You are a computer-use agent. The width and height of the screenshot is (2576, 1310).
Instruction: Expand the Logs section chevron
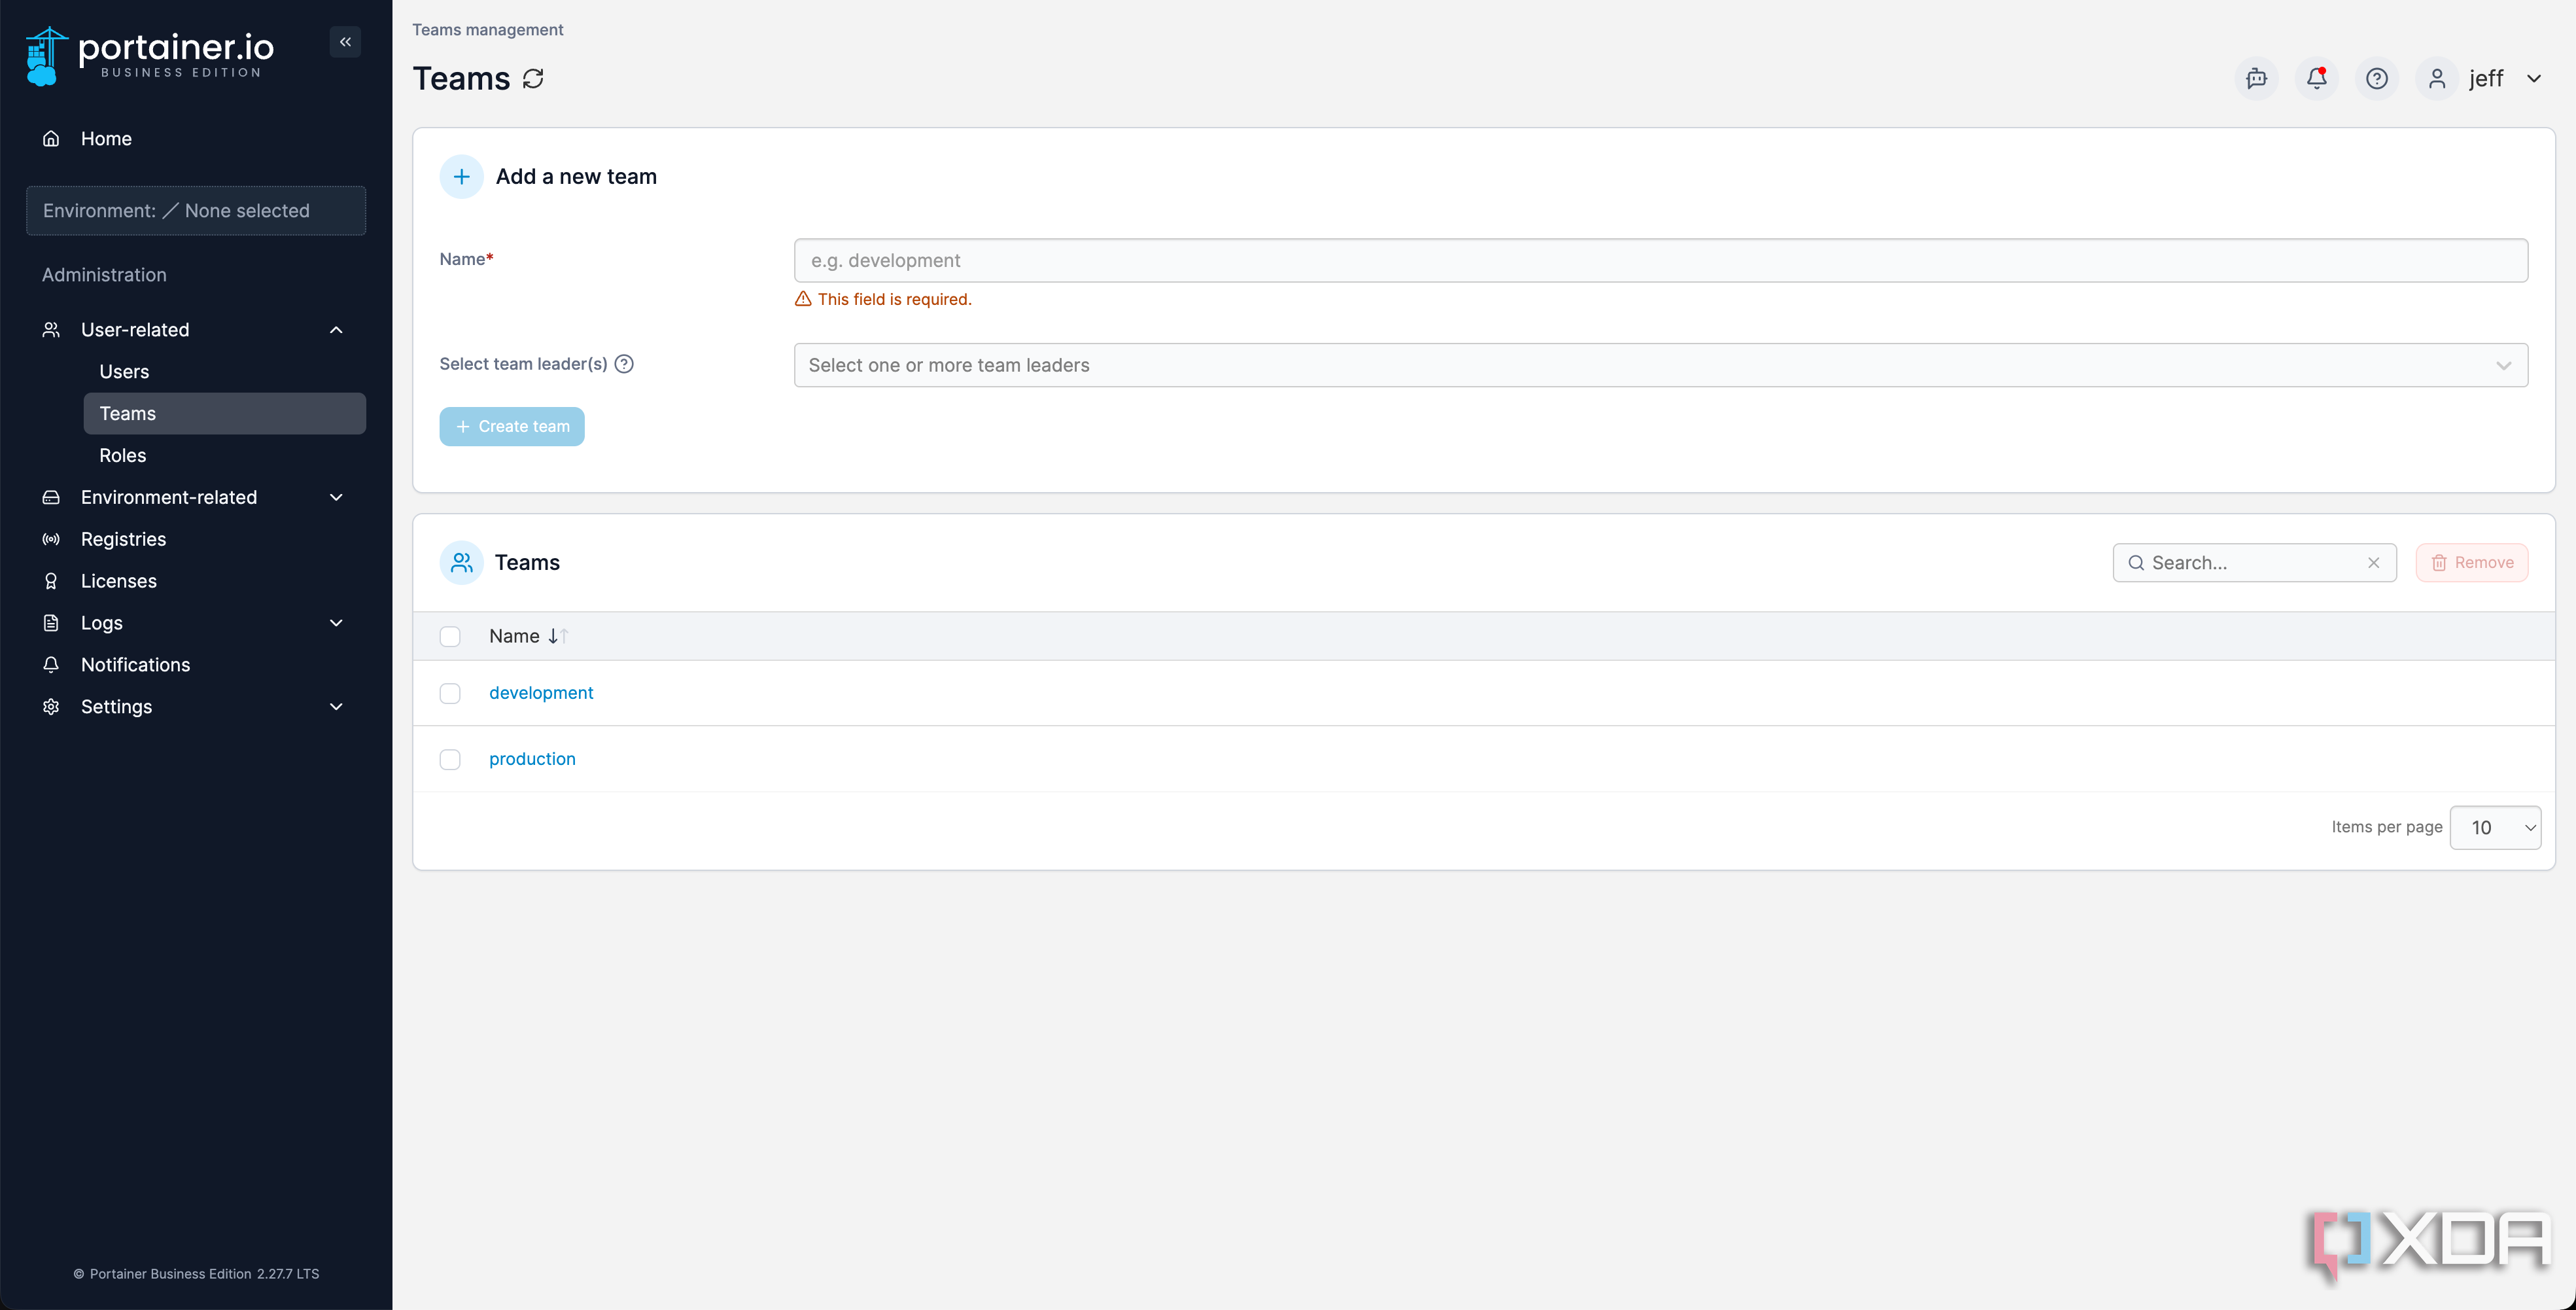pos(336,623)
